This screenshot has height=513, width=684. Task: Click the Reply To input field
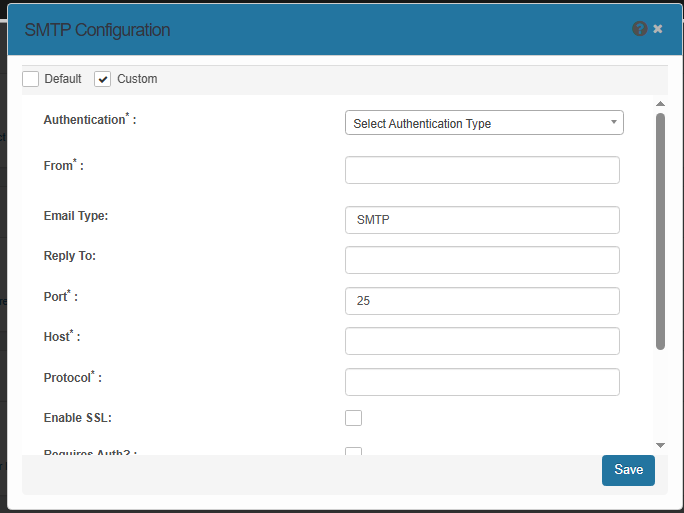(x=482, y=260)
